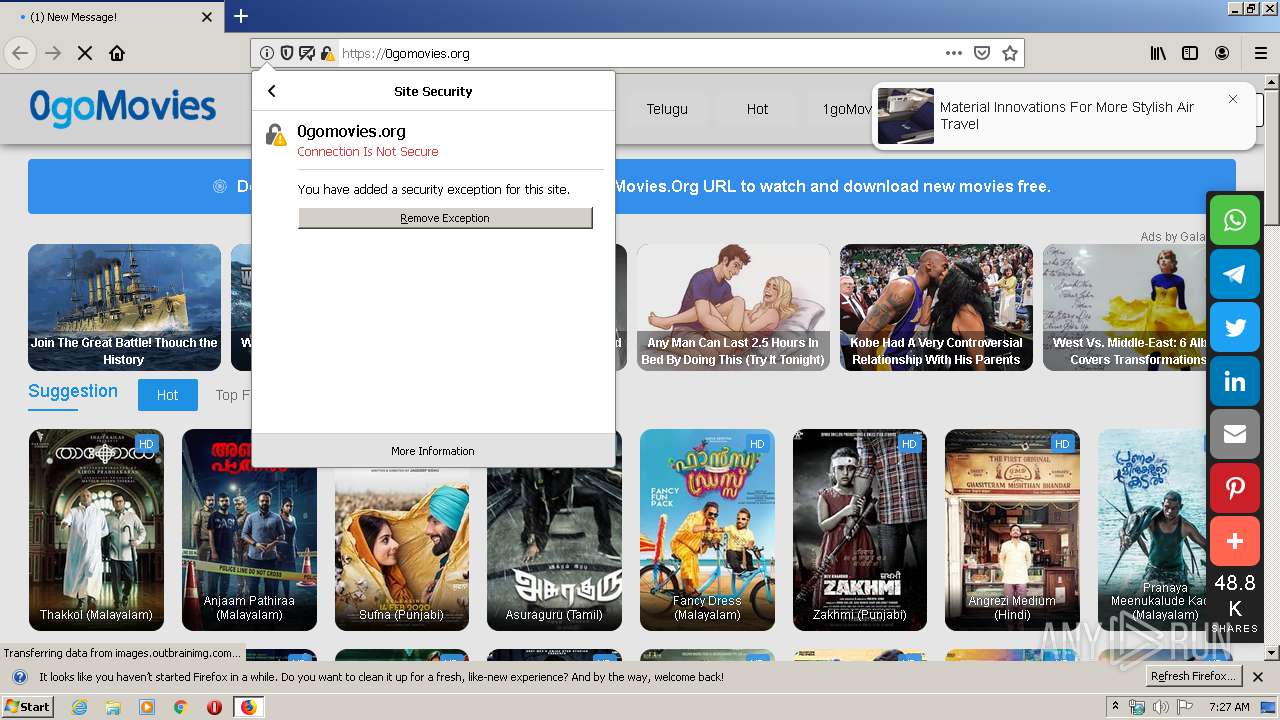This screenshot has width=1280, height=720.
Task: Go back in Site Security panel
Action: click(x=271, y=91)
